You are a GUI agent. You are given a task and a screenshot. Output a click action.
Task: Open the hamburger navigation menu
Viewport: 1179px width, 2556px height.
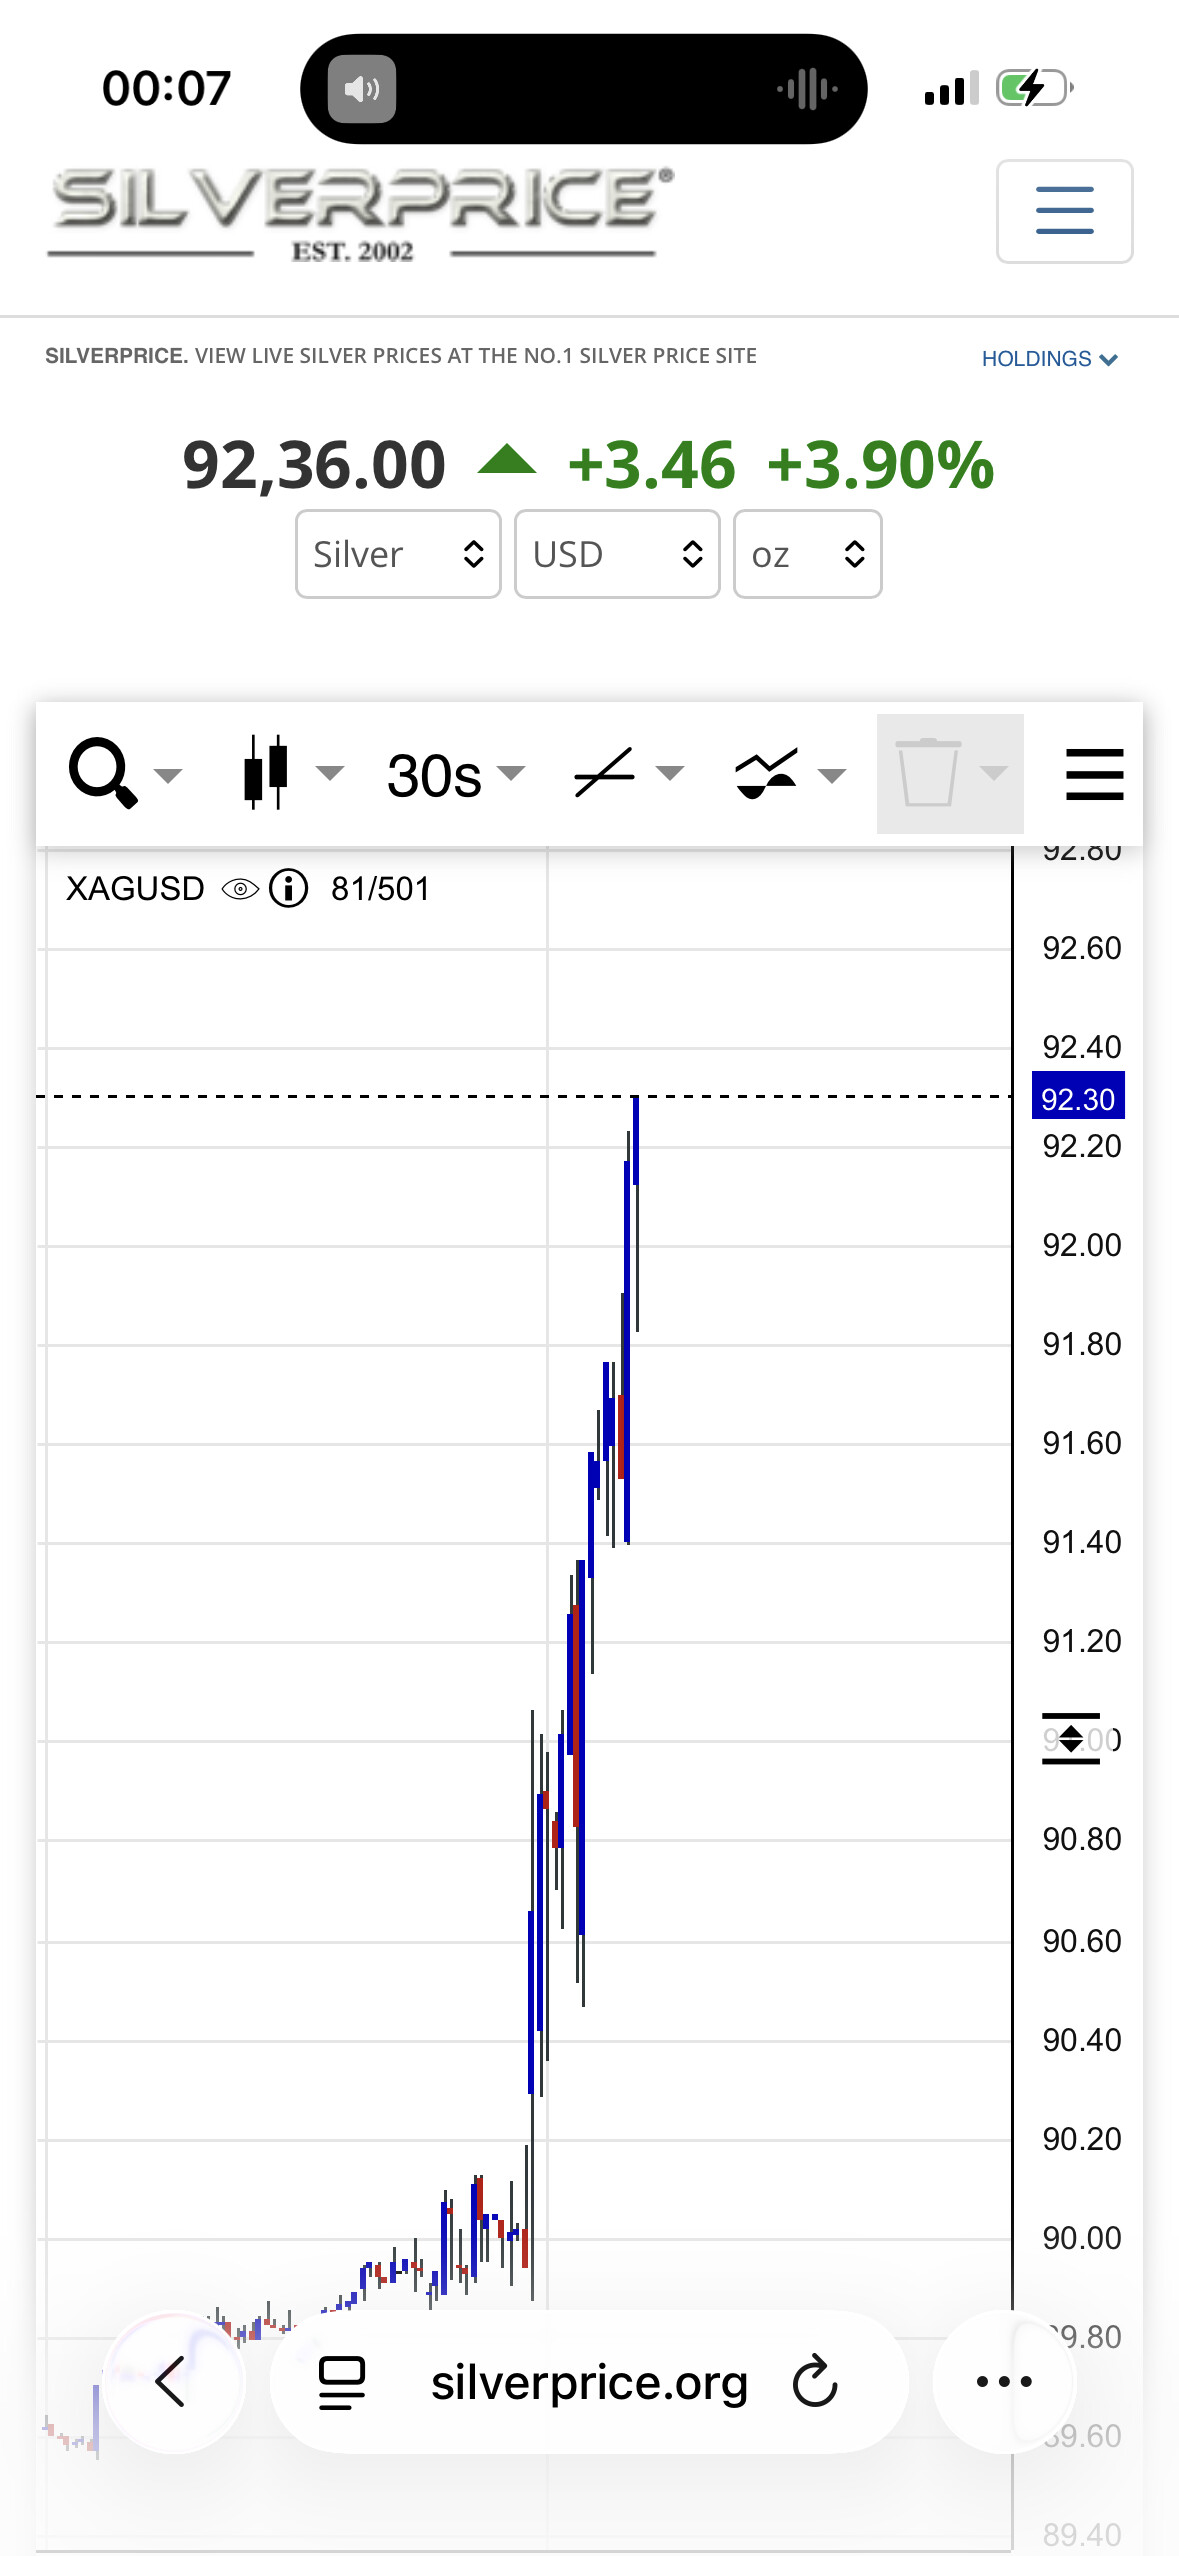[1064, 211]
